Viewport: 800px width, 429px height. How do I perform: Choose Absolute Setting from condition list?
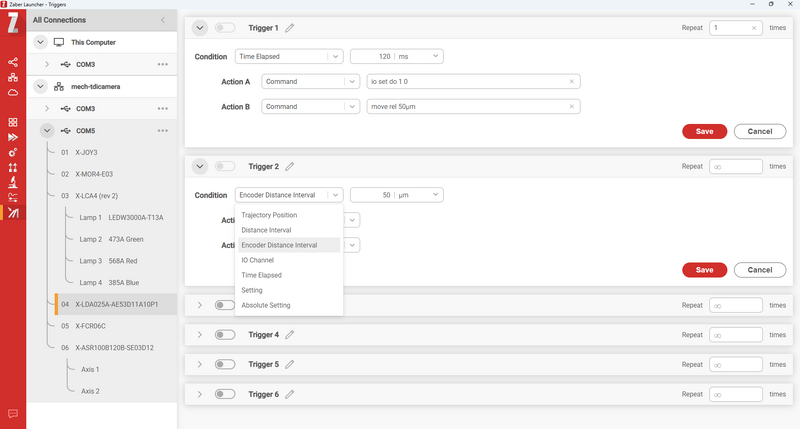[x=289, y=305]
